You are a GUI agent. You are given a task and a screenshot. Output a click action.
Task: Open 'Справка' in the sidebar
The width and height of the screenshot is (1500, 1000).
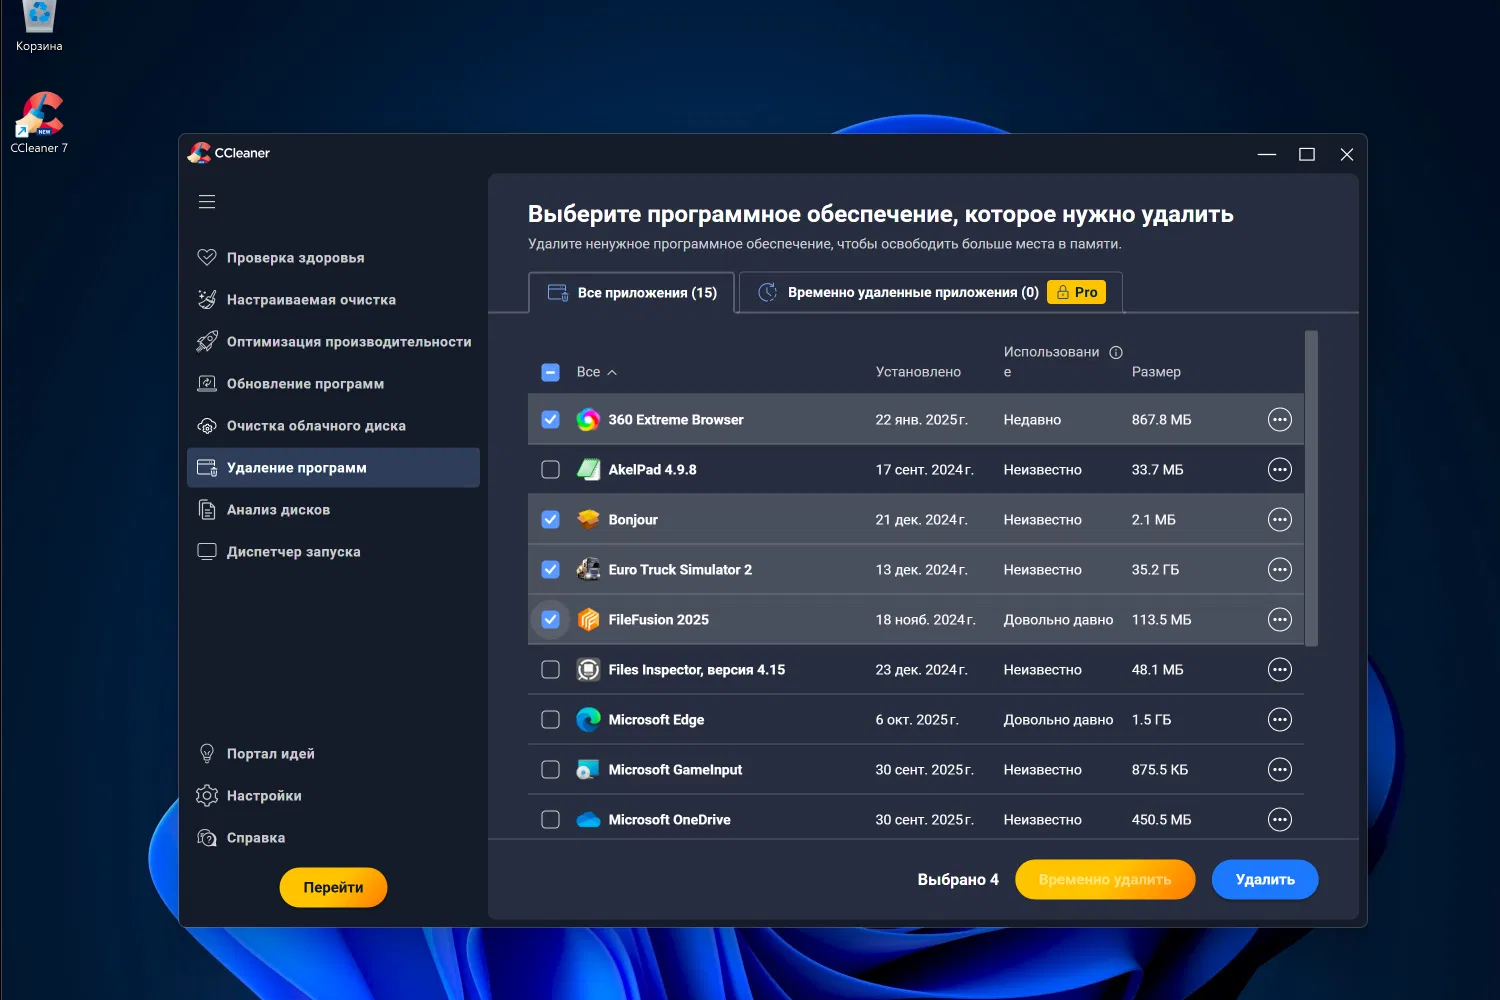[333, 838]
